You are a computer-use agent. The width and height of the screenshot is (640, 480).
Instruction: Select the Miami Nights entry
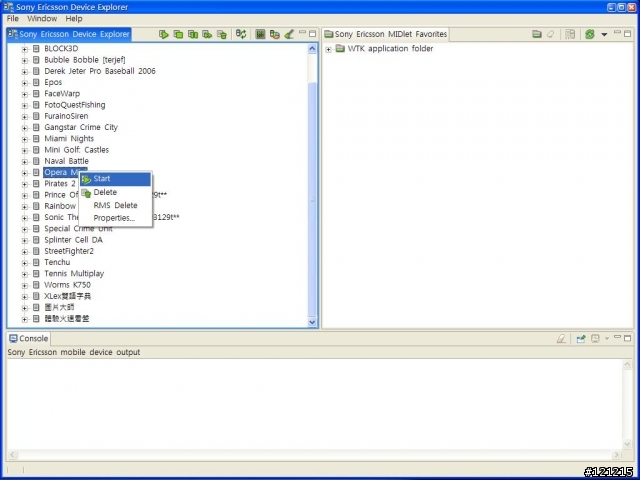(69, 138)
